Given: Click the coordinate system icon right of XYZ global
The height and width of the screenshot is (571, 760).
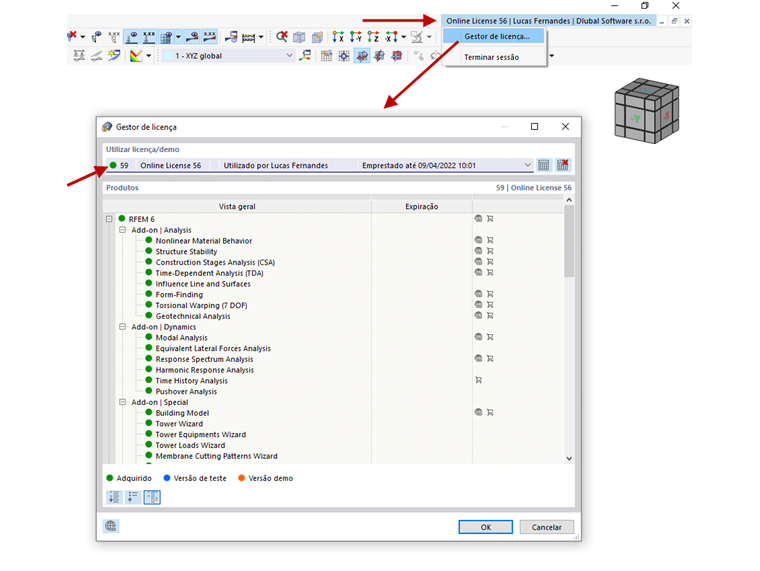Looking at the screenshot, I should click(305, 56).
